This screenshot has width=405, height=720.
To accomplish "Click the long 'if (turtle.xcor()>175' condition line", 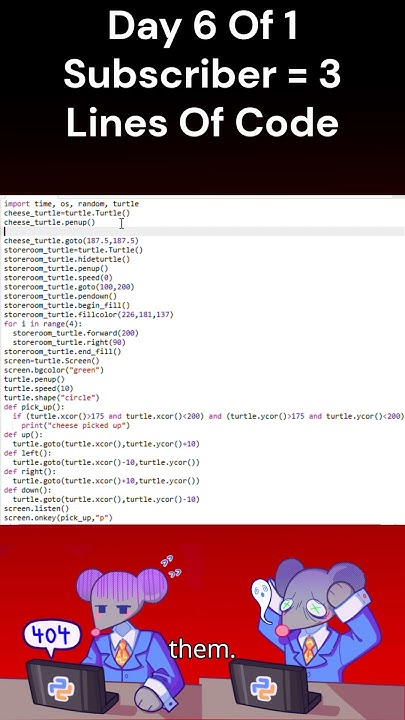I will tap(208, 416).
